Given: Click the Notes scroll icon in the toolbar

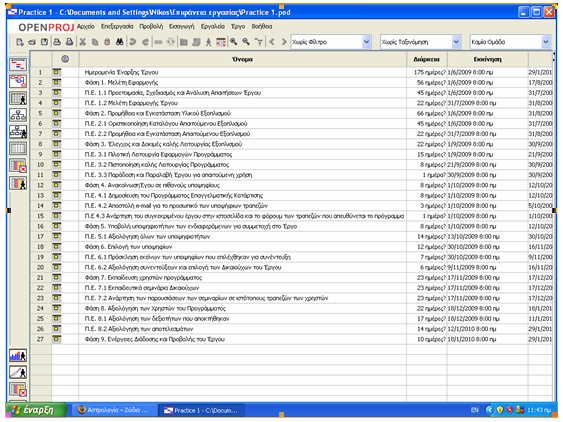Looking at the screenshot, I should (196, 42).
